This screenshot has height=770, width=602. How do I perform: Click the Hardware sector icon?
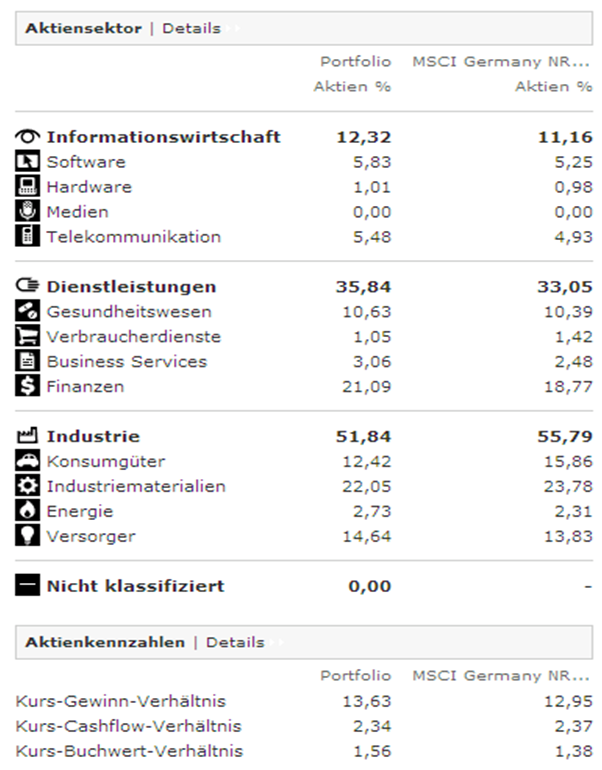click(27, 187)
